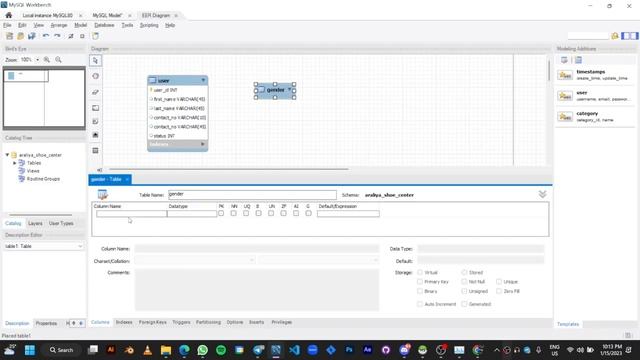Open the Templates tab on the right
This screenshot has height=360, width=640.
click(568, 324)
